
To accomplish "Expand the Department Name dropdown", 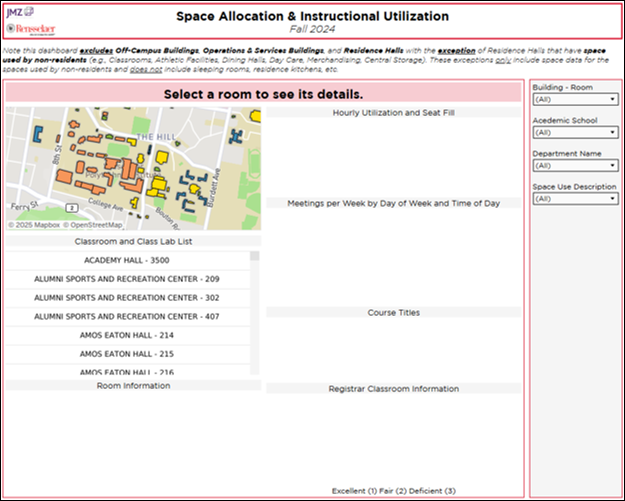I will [x=575, y=165].
